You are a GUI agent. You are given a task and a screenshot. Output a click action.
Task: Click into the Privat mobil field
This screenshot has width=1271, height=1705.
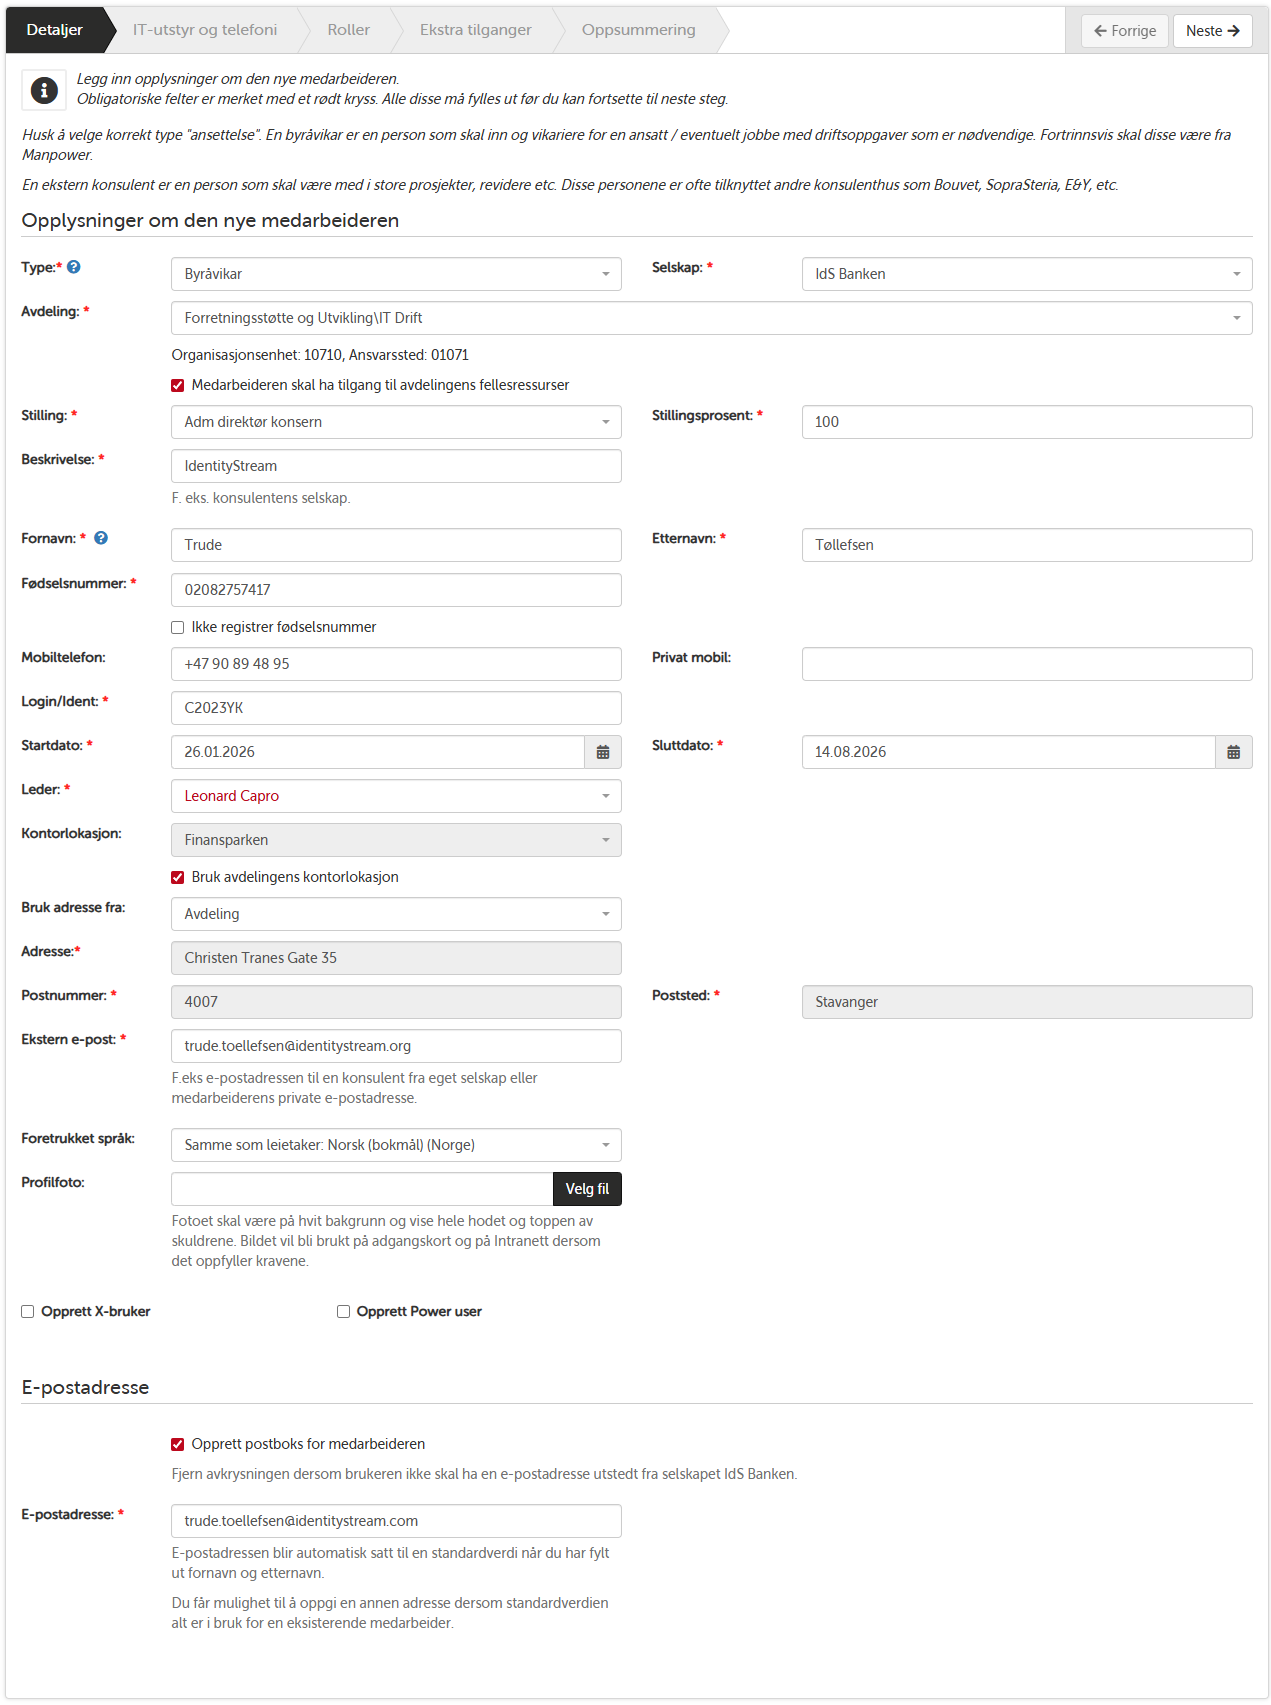pos(1026,664)
